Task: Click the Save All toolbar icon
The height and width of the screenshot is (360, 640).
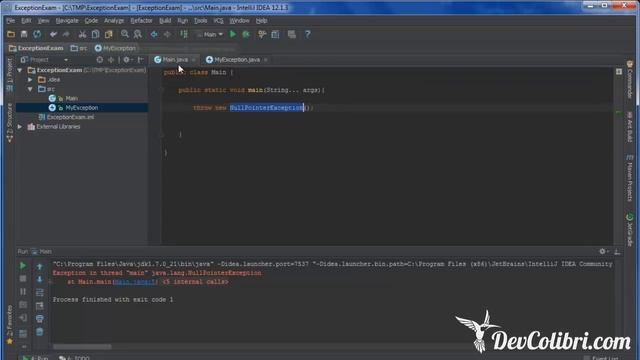Action: 24,34
